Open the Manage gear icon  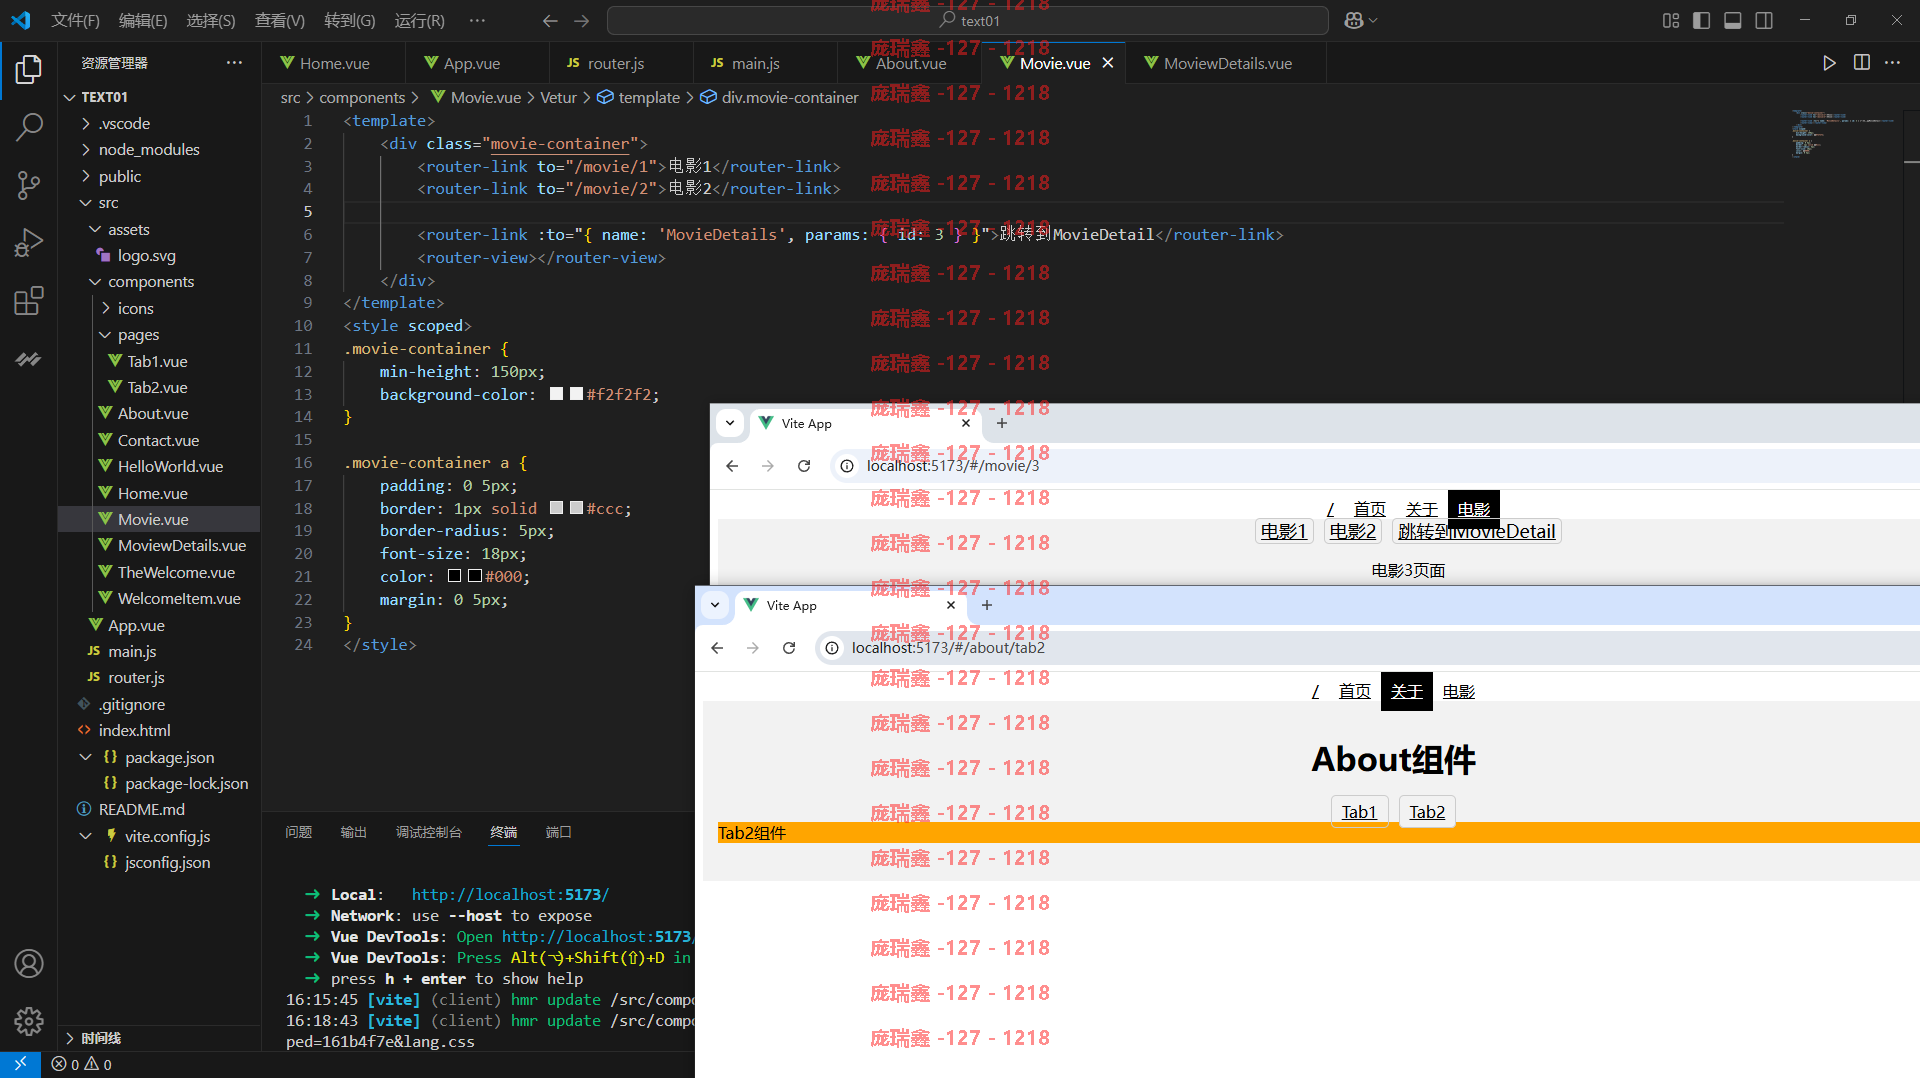pos(29,1021)
